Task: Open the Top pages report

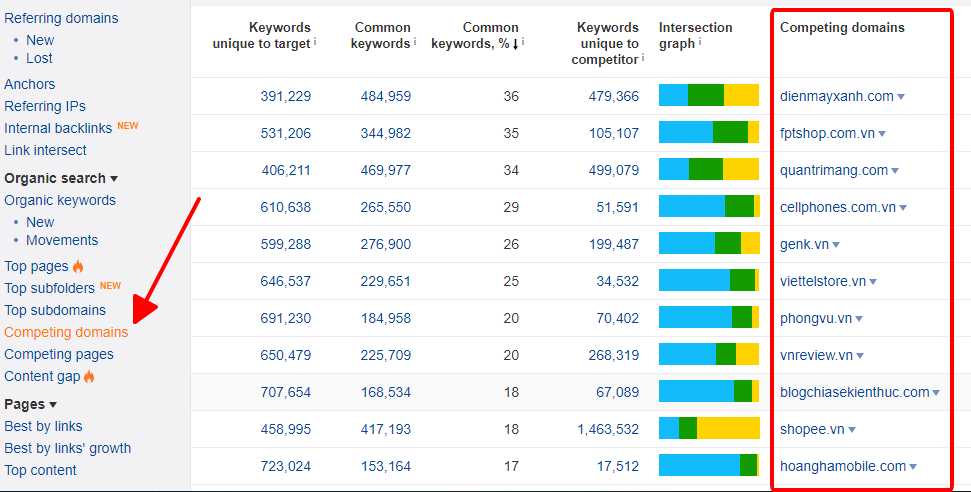Action: click(37, 266)
